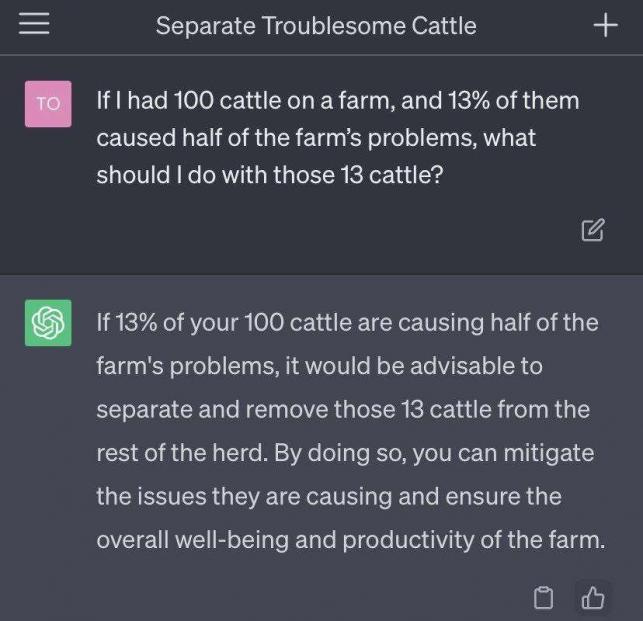Image resolution: width=643 pixels, height=621 pixels.
Task: Click the pink TO user avatar
Action: click(48, 104)
